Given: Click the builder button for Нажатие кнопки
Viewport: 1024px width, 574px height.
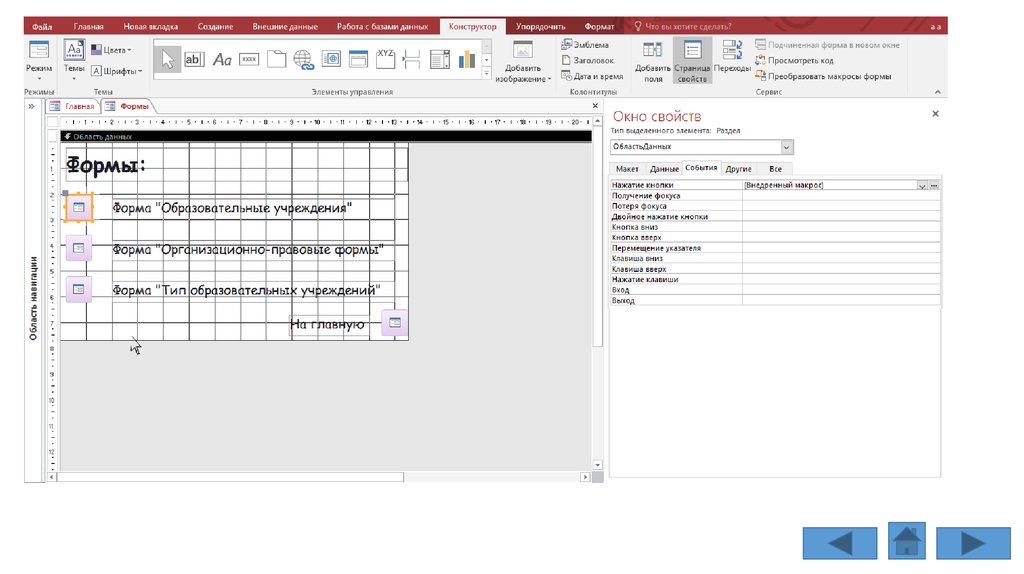Looking at the screenshot, I should (x=934, y=185).
